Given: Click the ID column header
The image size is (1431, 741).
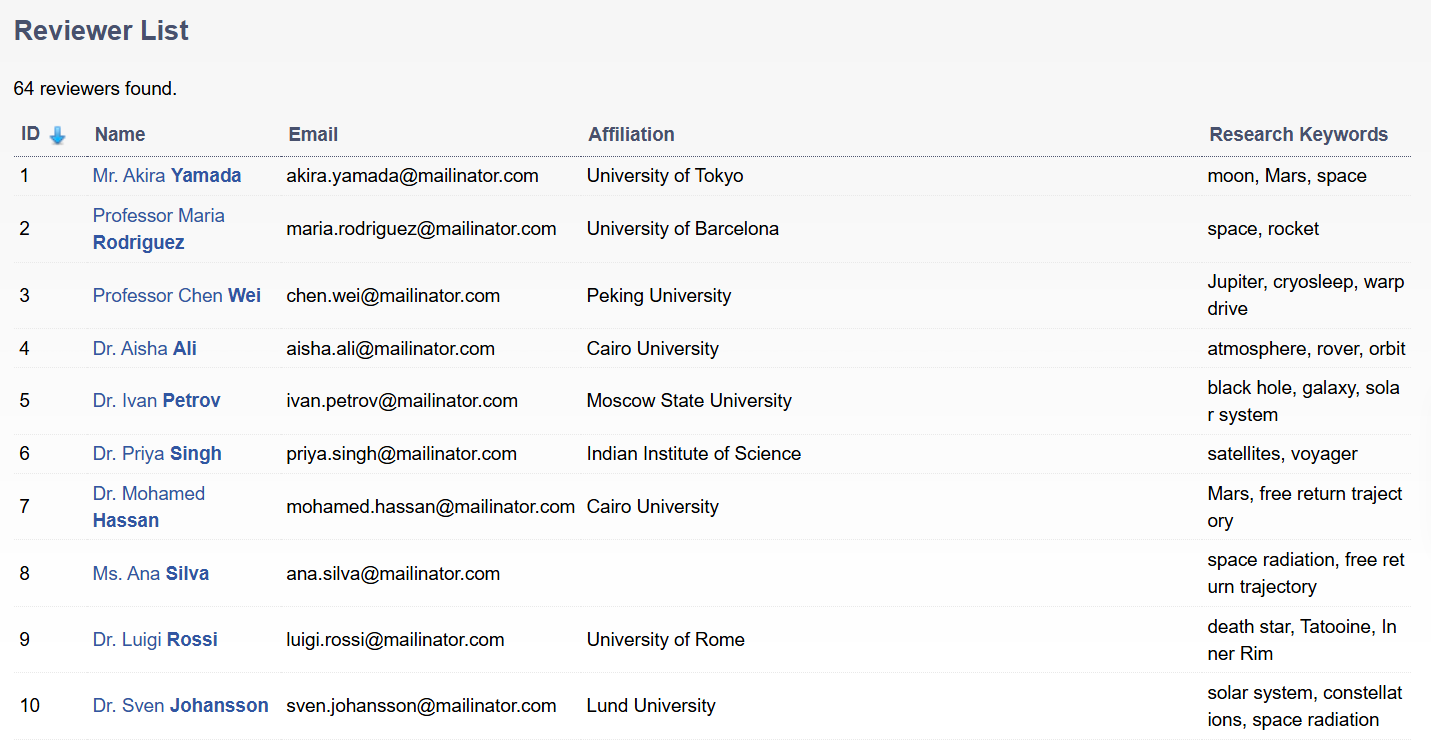Looking at the screenshot, I should click(31, 134).
